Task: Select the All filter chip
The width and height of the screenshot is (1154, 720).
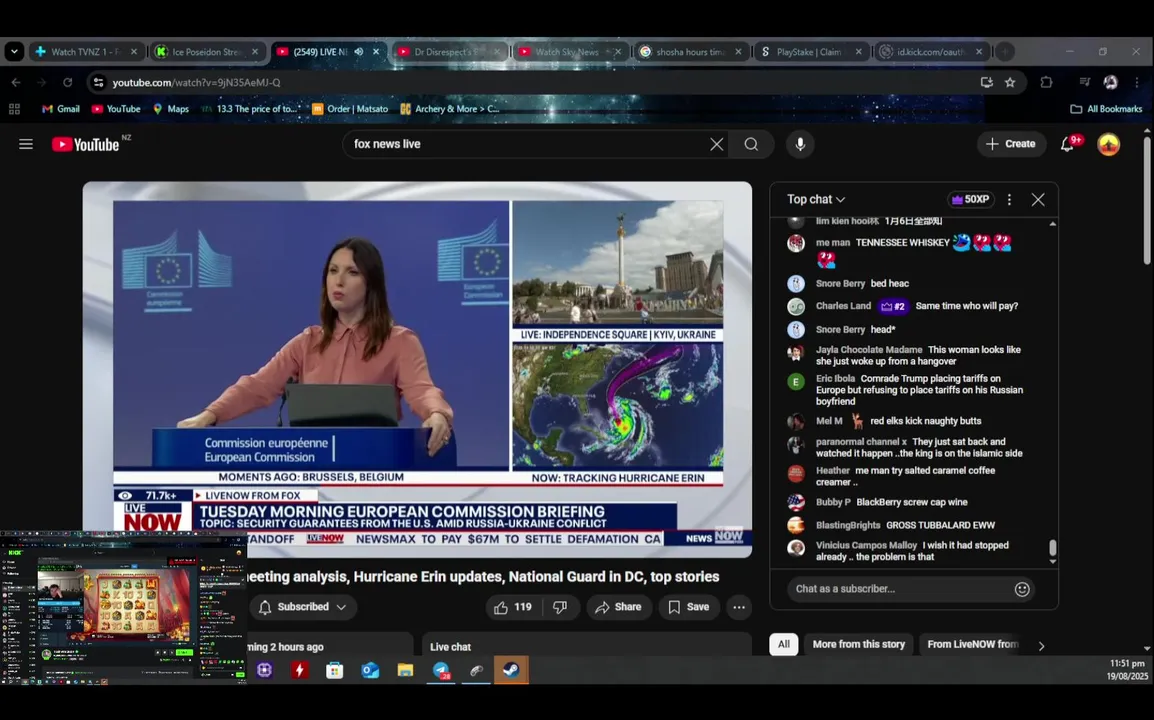Action: (x=783, y=644)
